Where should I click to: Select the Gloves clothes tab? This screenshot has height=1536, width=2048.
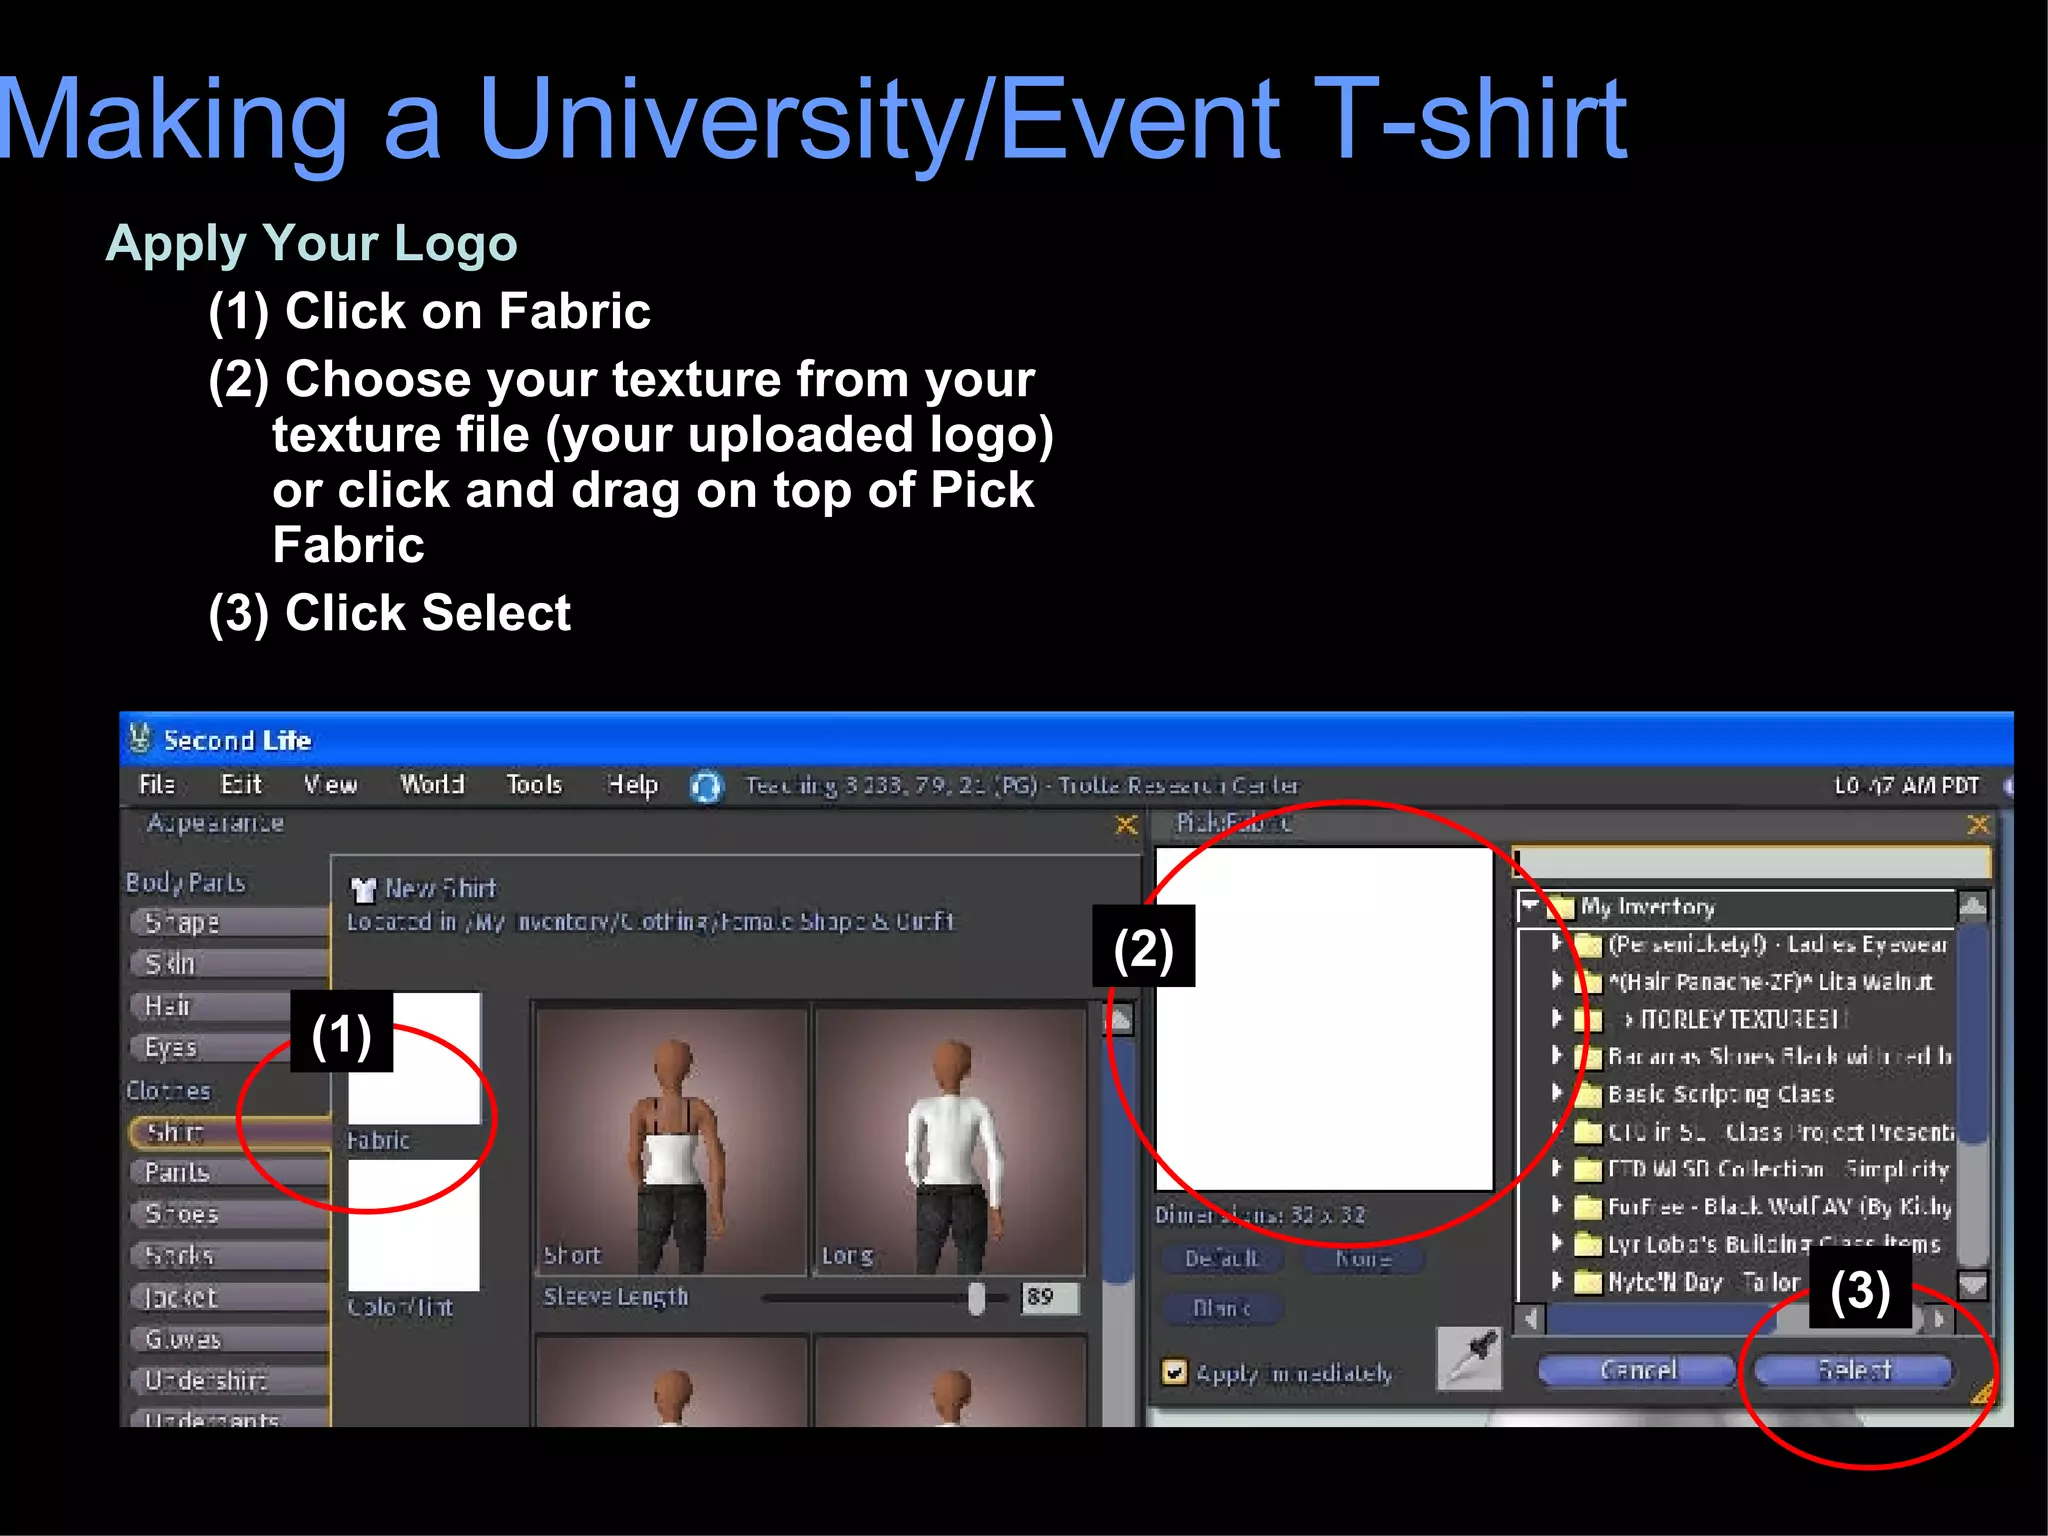point(229,1339)
